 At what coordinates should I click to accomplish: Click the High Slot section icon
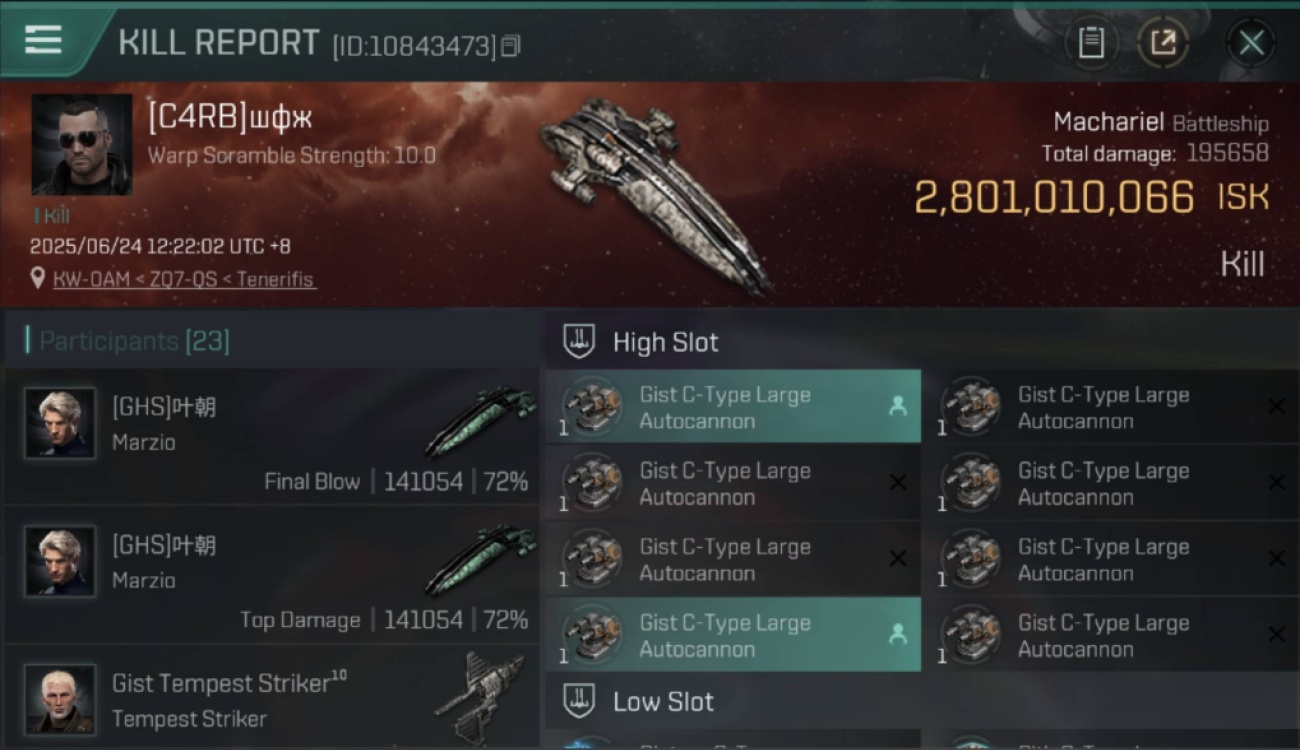pyautogui.click(x=579, y=341)
